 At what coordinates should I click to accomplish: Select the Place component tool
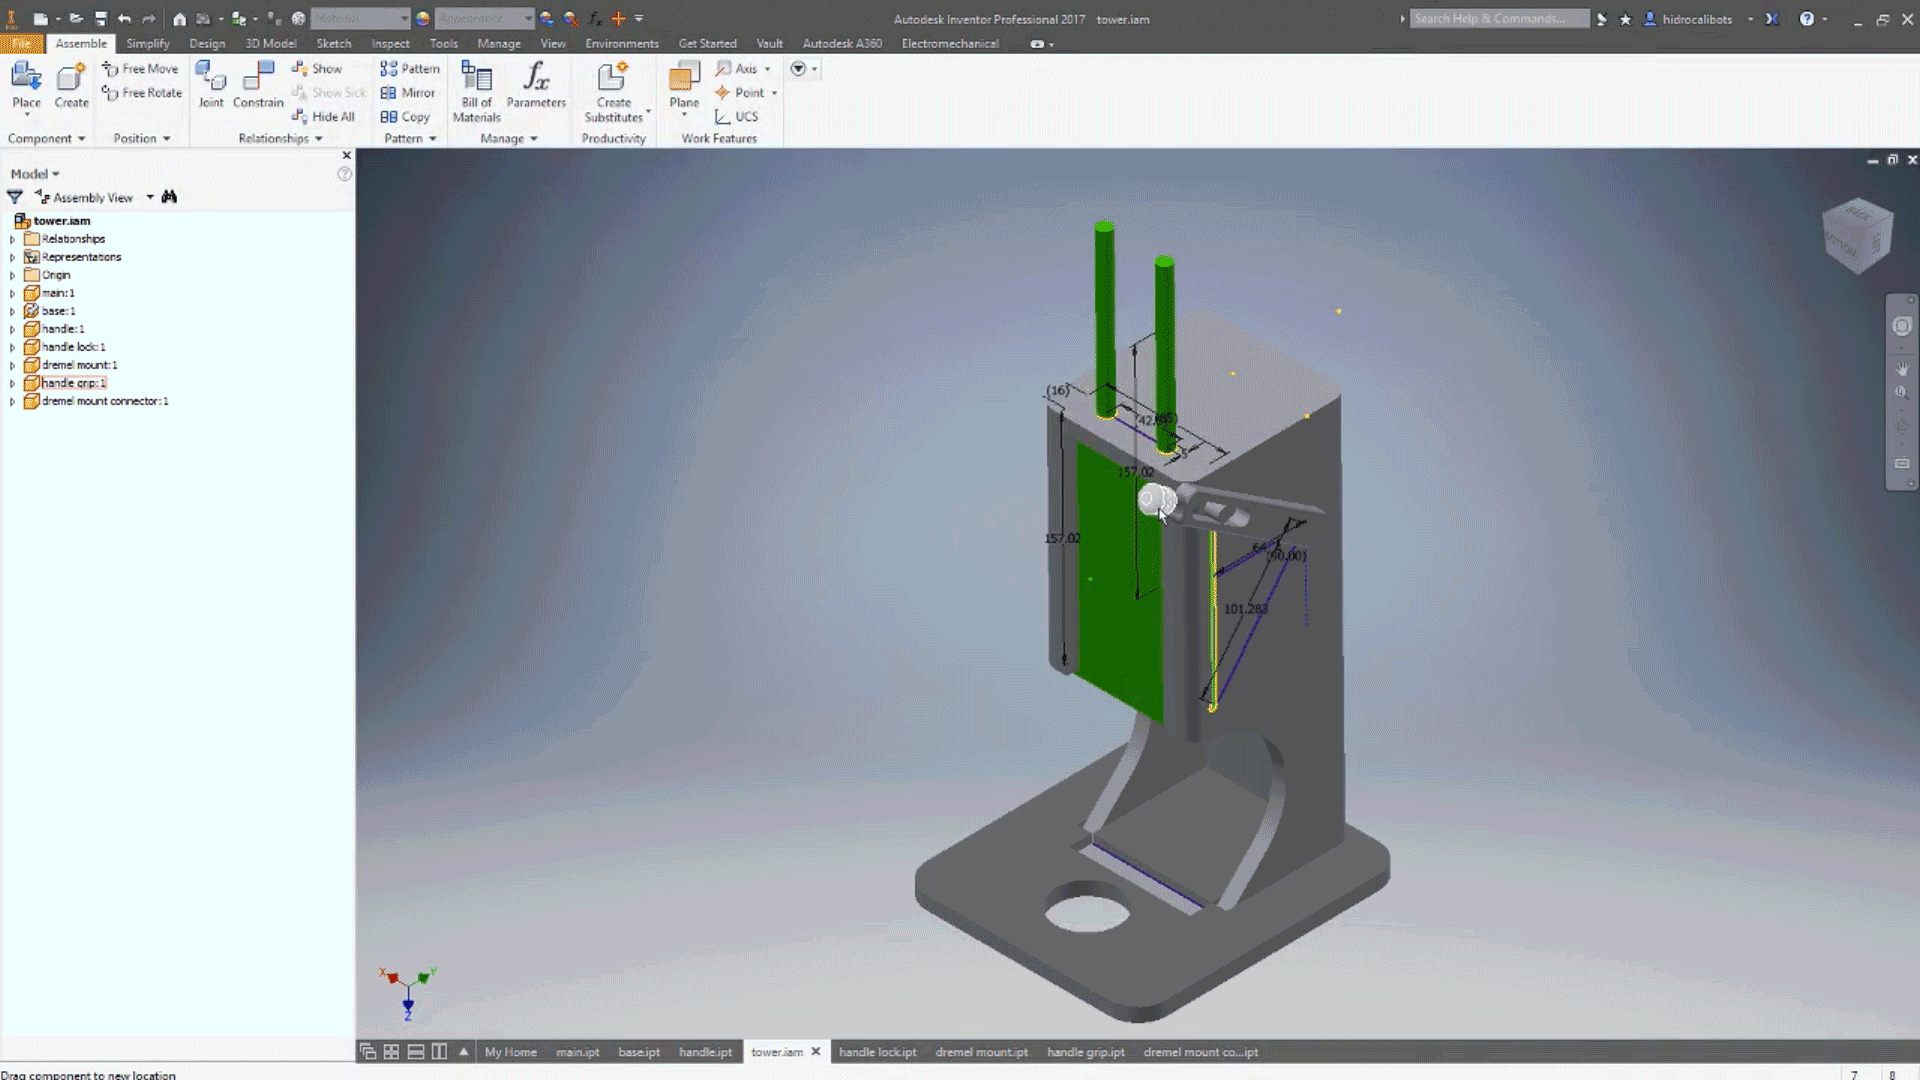[26, 86]
